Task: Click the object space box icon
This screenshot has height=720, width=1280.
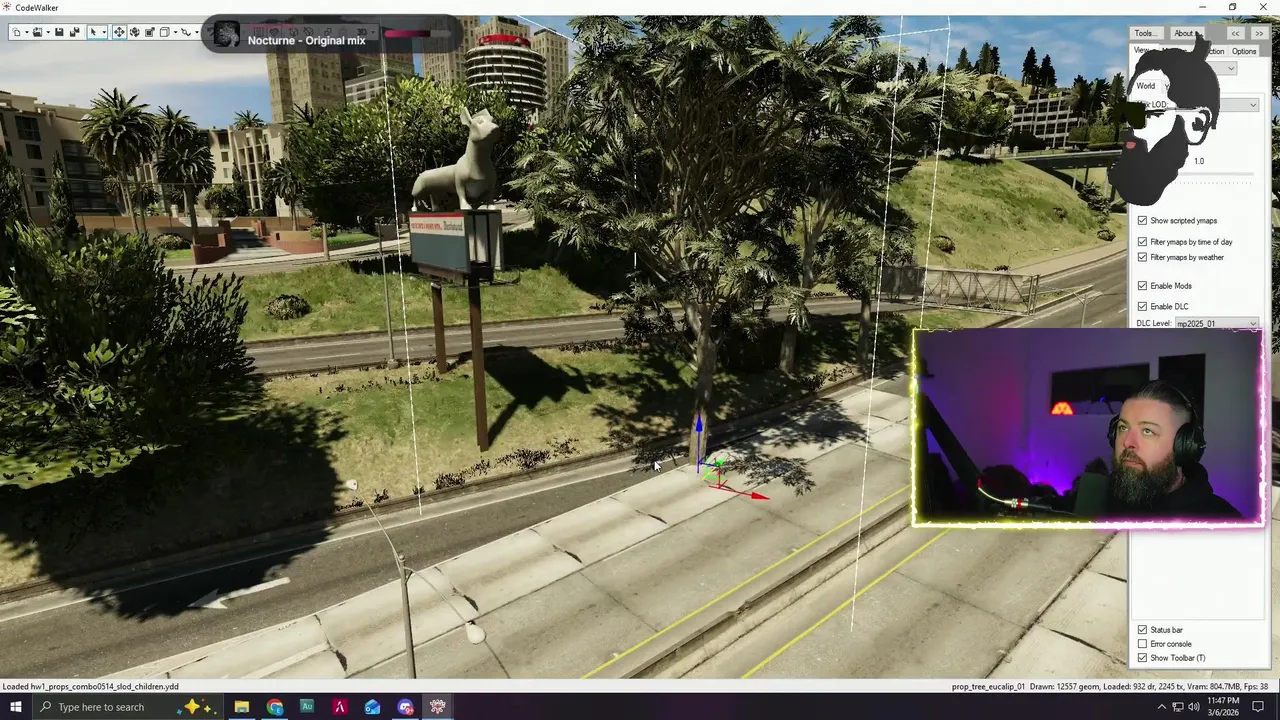Action: 164,32
